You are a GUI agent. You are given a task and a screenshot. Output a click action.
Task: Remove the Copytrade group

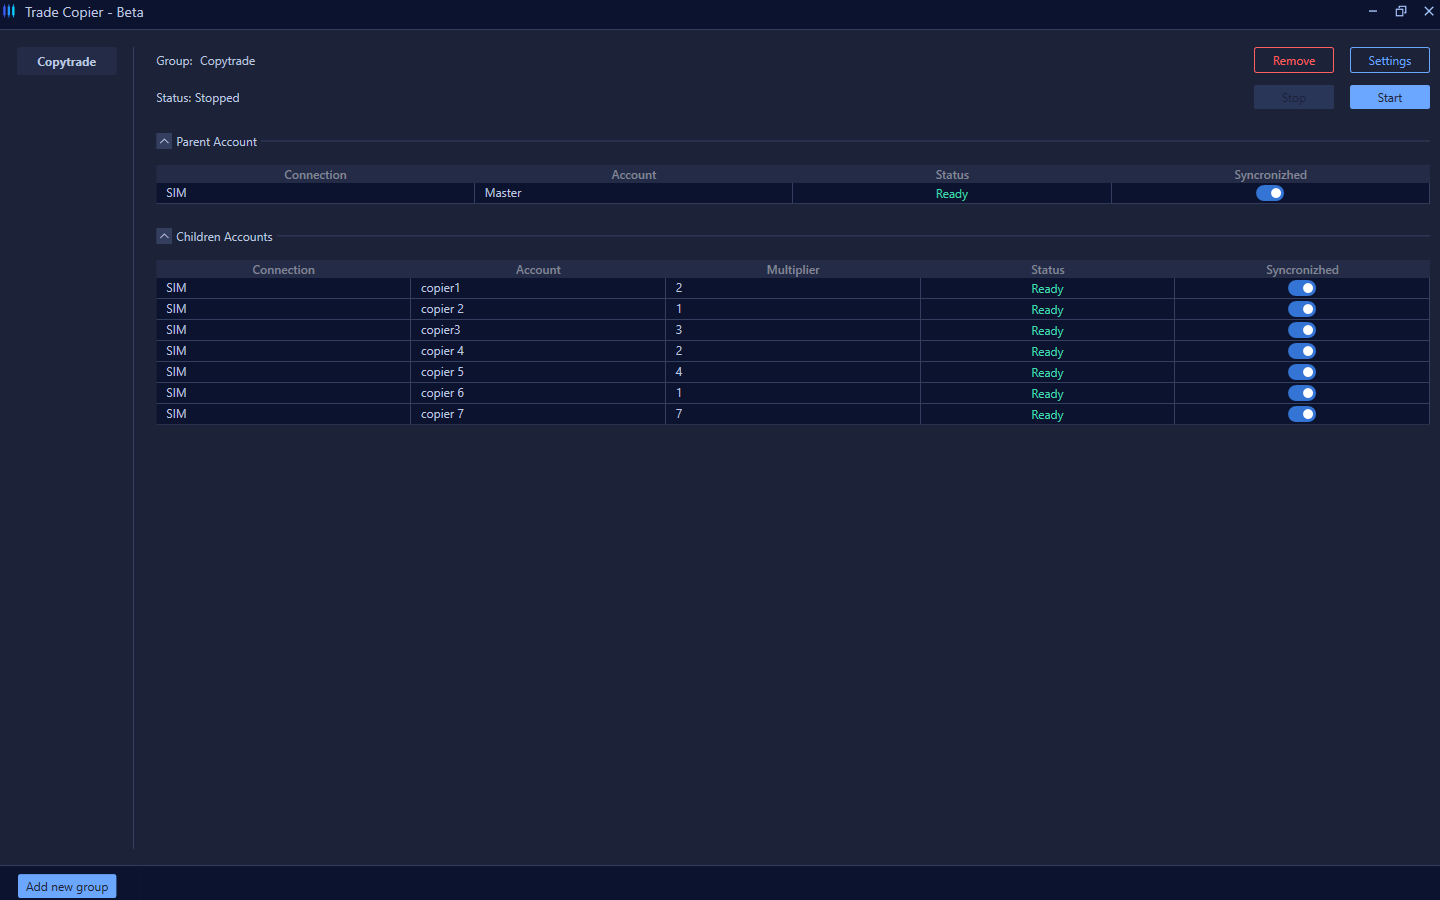tap(1293, 61)
